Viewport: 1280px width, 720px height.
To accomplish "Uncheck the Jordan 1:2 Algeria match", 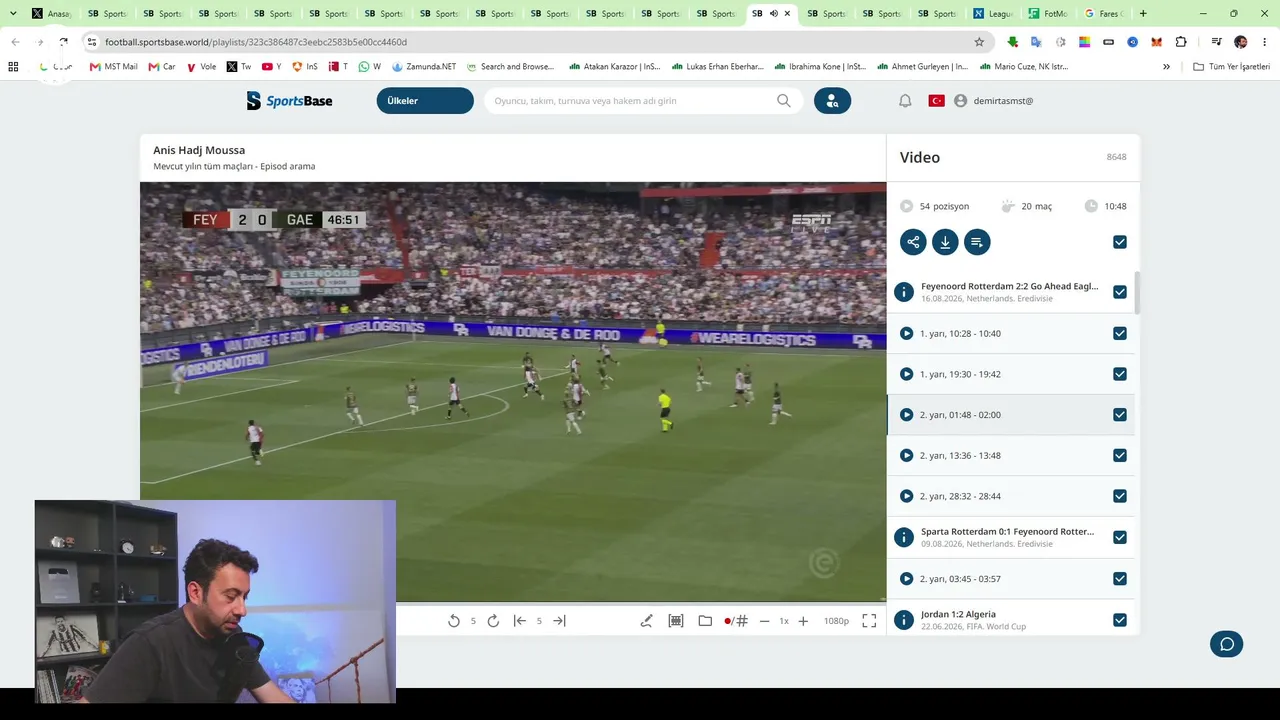I will (x=1120, y=620).
